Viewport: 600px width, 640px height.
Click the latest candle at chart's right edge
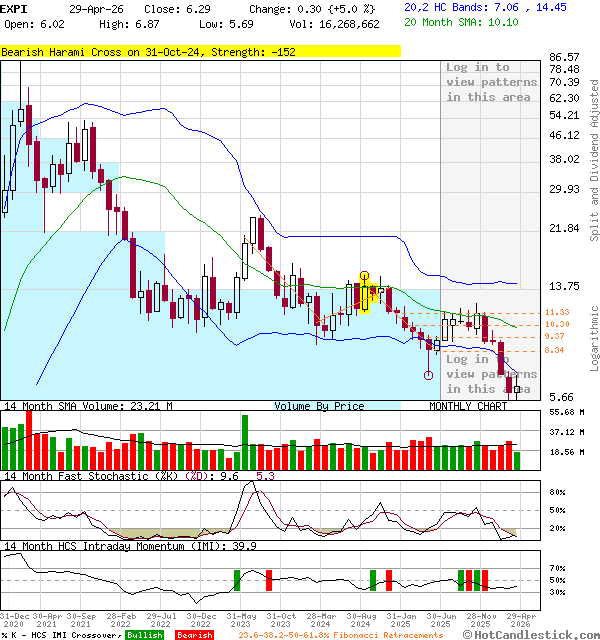click(x=516, y=389)
